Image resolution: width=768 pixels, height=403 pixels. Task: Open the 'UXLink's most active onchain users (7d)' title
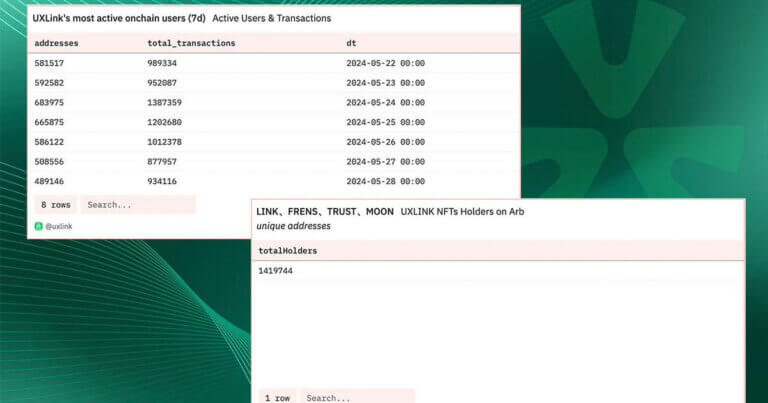click(x=118, y=18)
